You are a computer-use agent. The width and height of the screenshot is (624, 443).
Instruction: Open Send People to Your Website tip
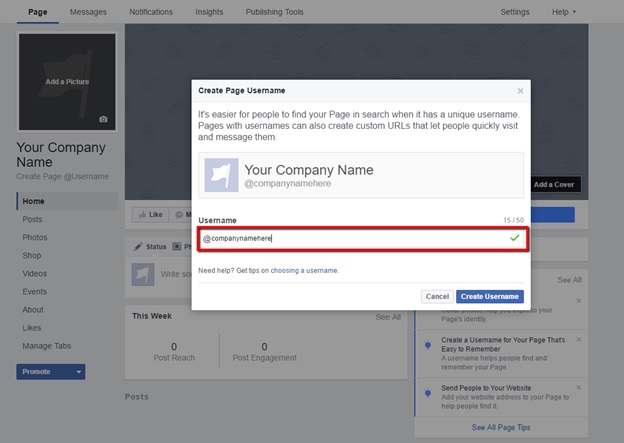click(486, 388)
